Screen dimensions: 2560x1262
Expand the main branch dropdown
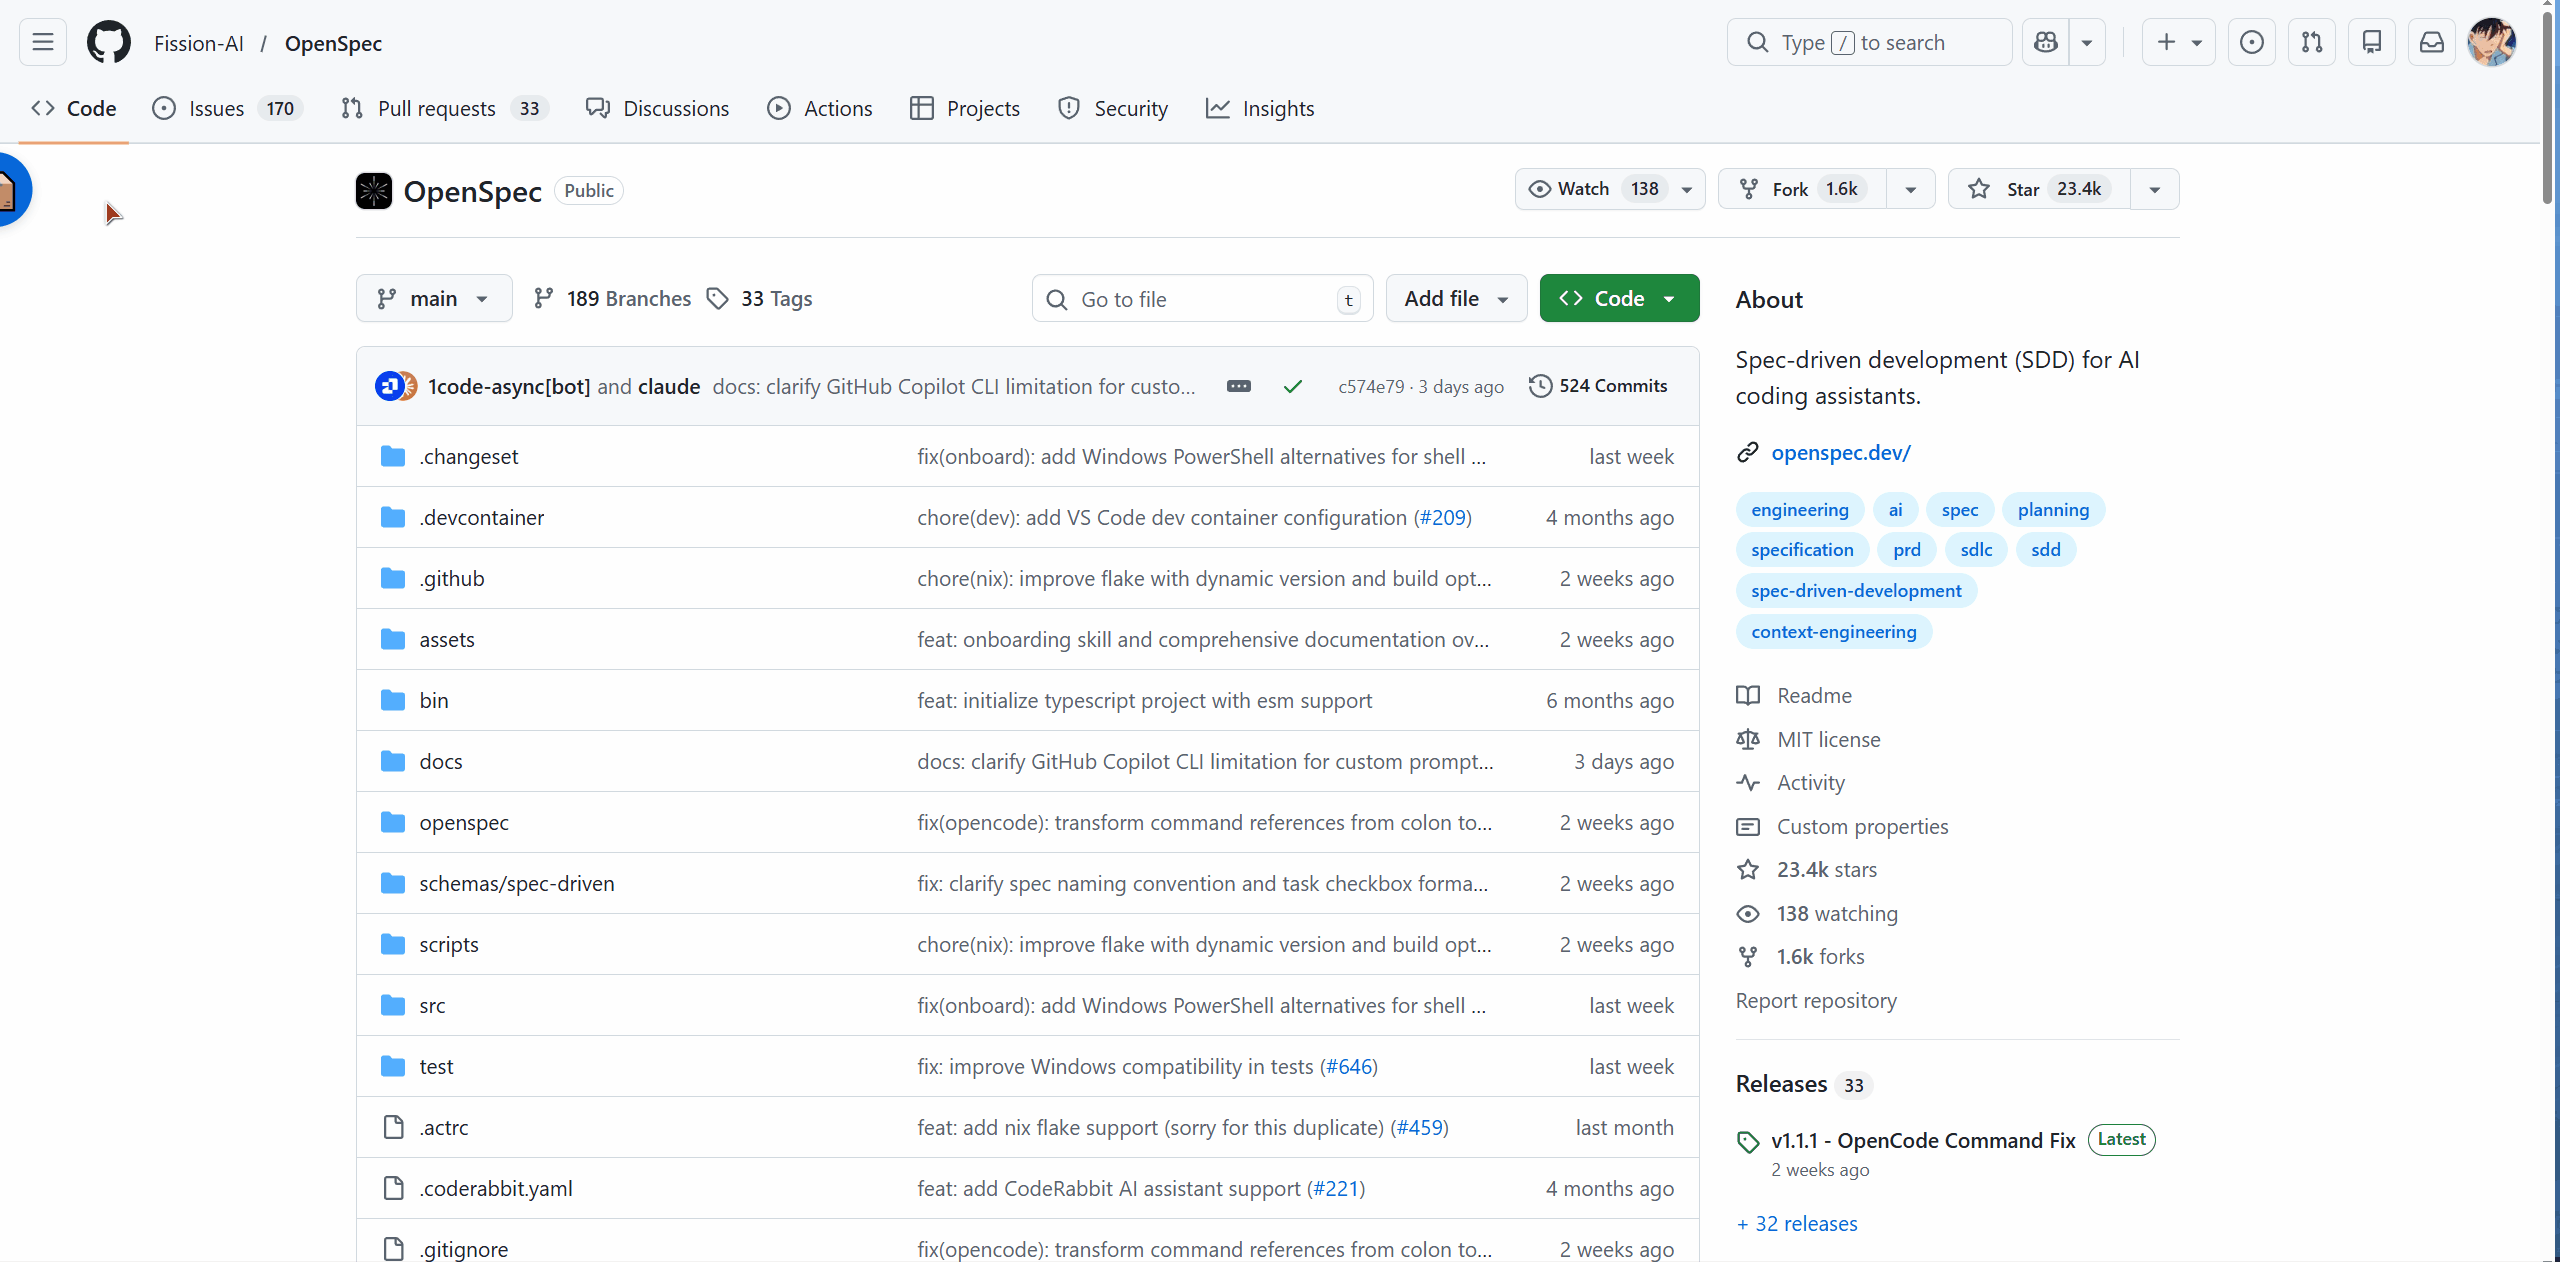[434, 299]
